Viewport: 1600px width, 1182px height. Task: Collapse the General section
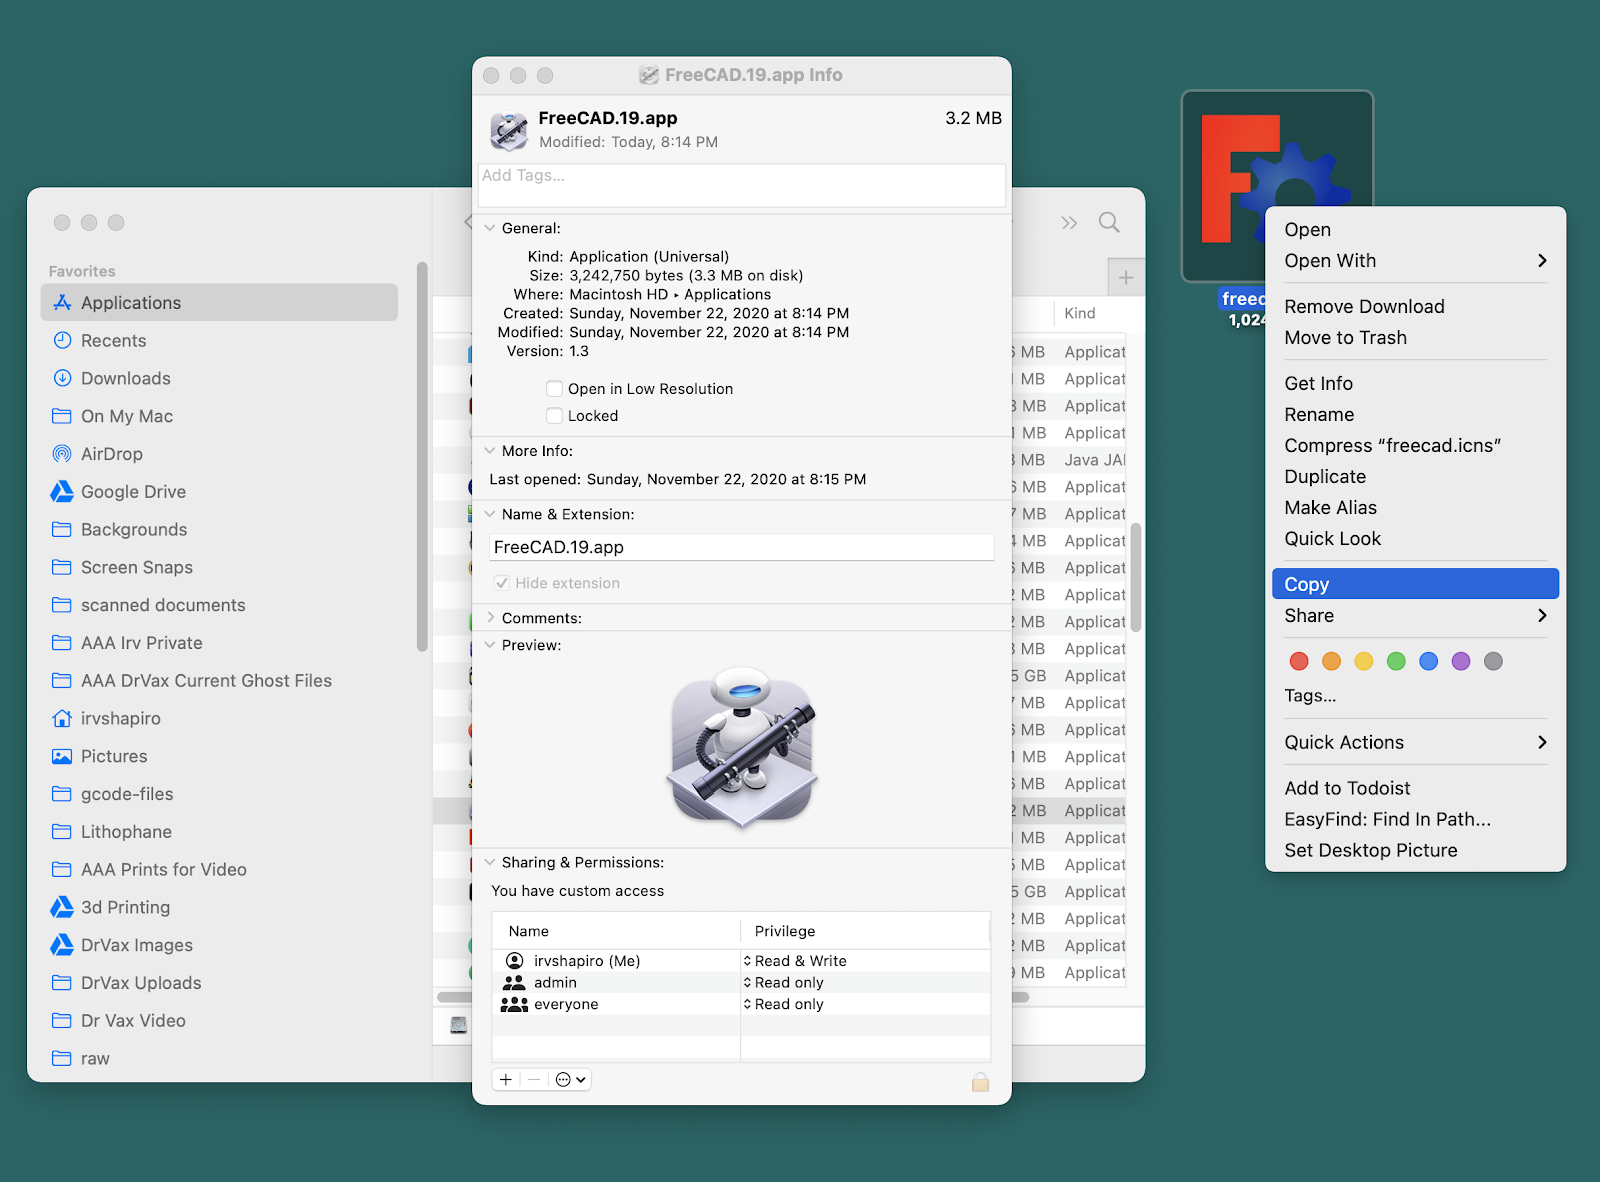click(490, 228)
